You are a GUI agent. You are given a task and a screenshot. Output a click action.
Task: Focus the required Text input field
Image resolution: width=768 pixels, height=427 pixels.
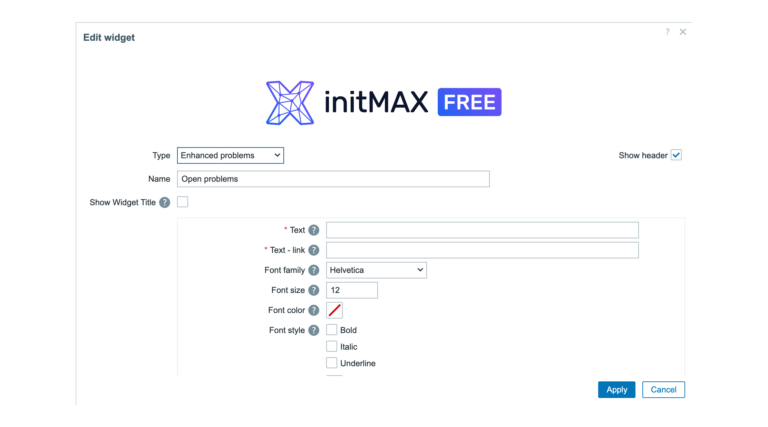click(482, 230)
